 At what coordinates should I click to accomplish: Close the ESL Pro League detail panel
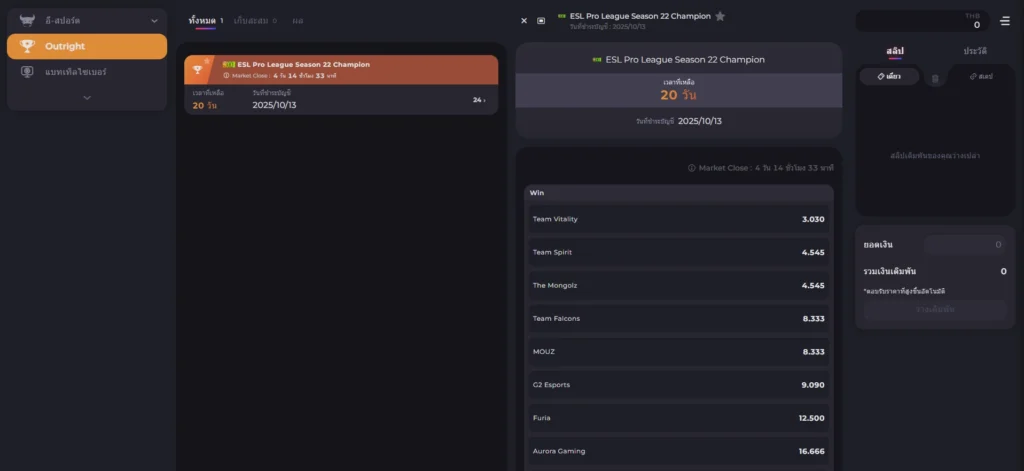(524, 20)
